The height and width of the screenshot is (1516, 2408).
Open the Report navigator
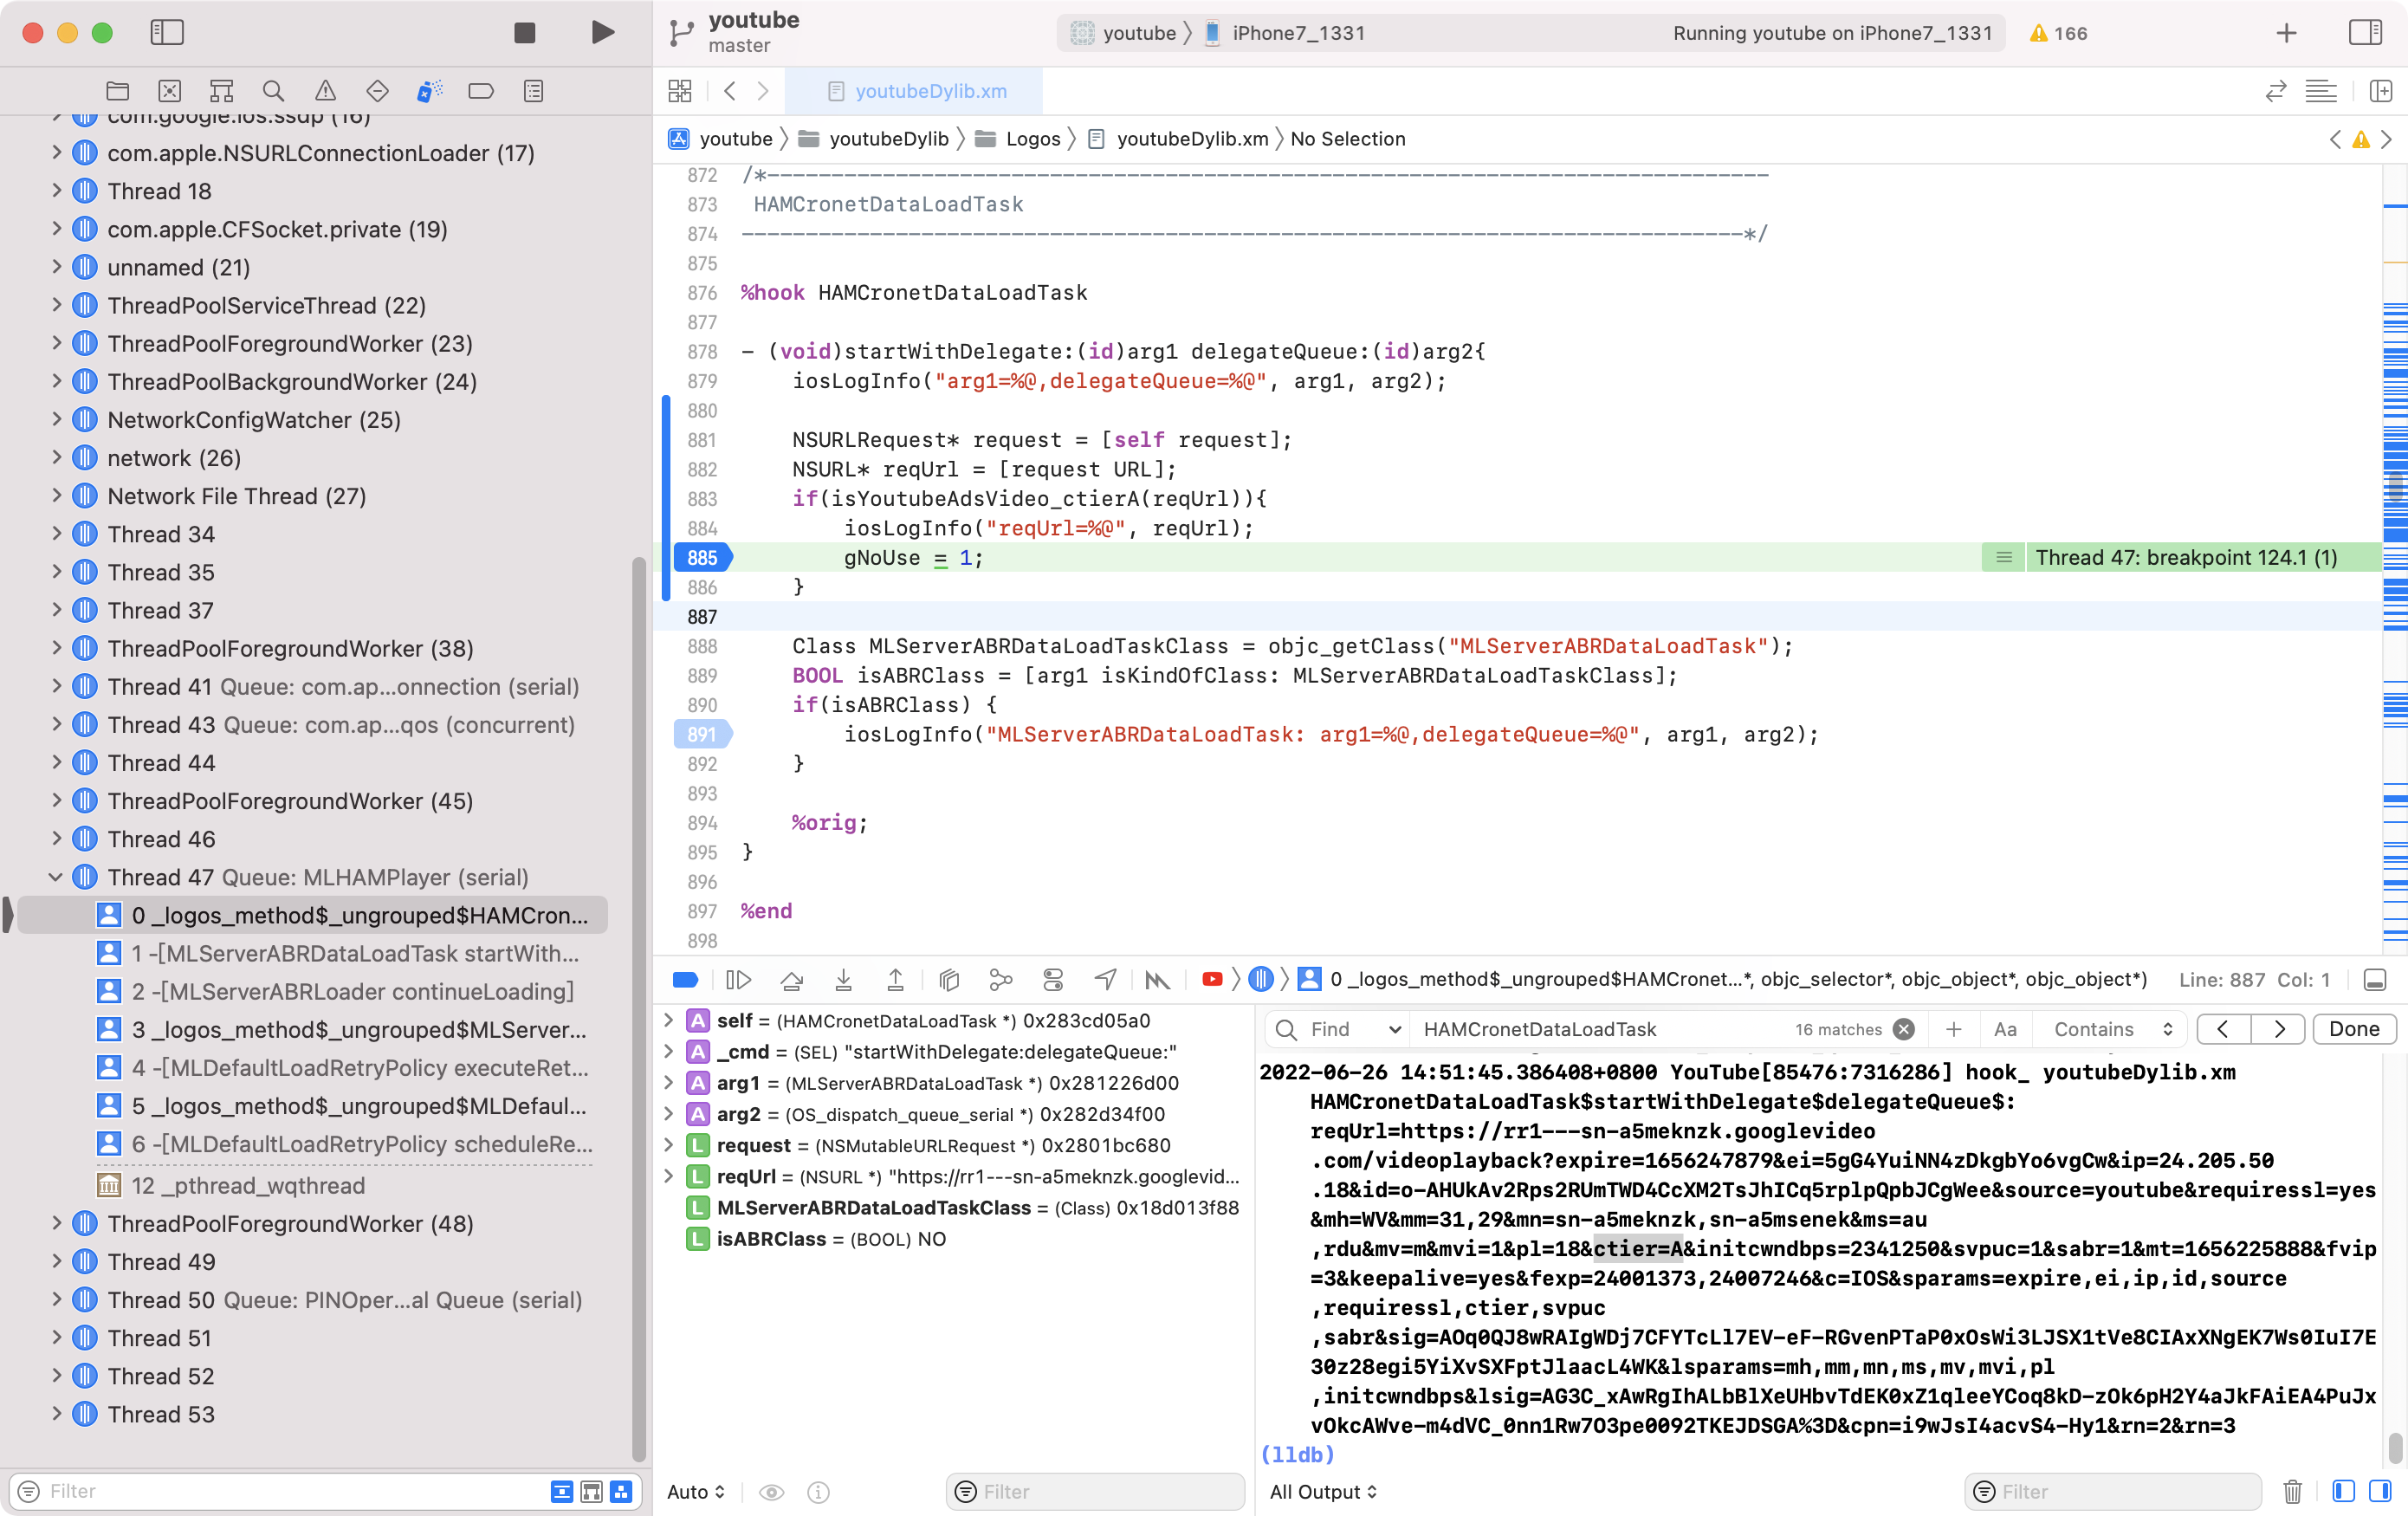coord(533,91)
